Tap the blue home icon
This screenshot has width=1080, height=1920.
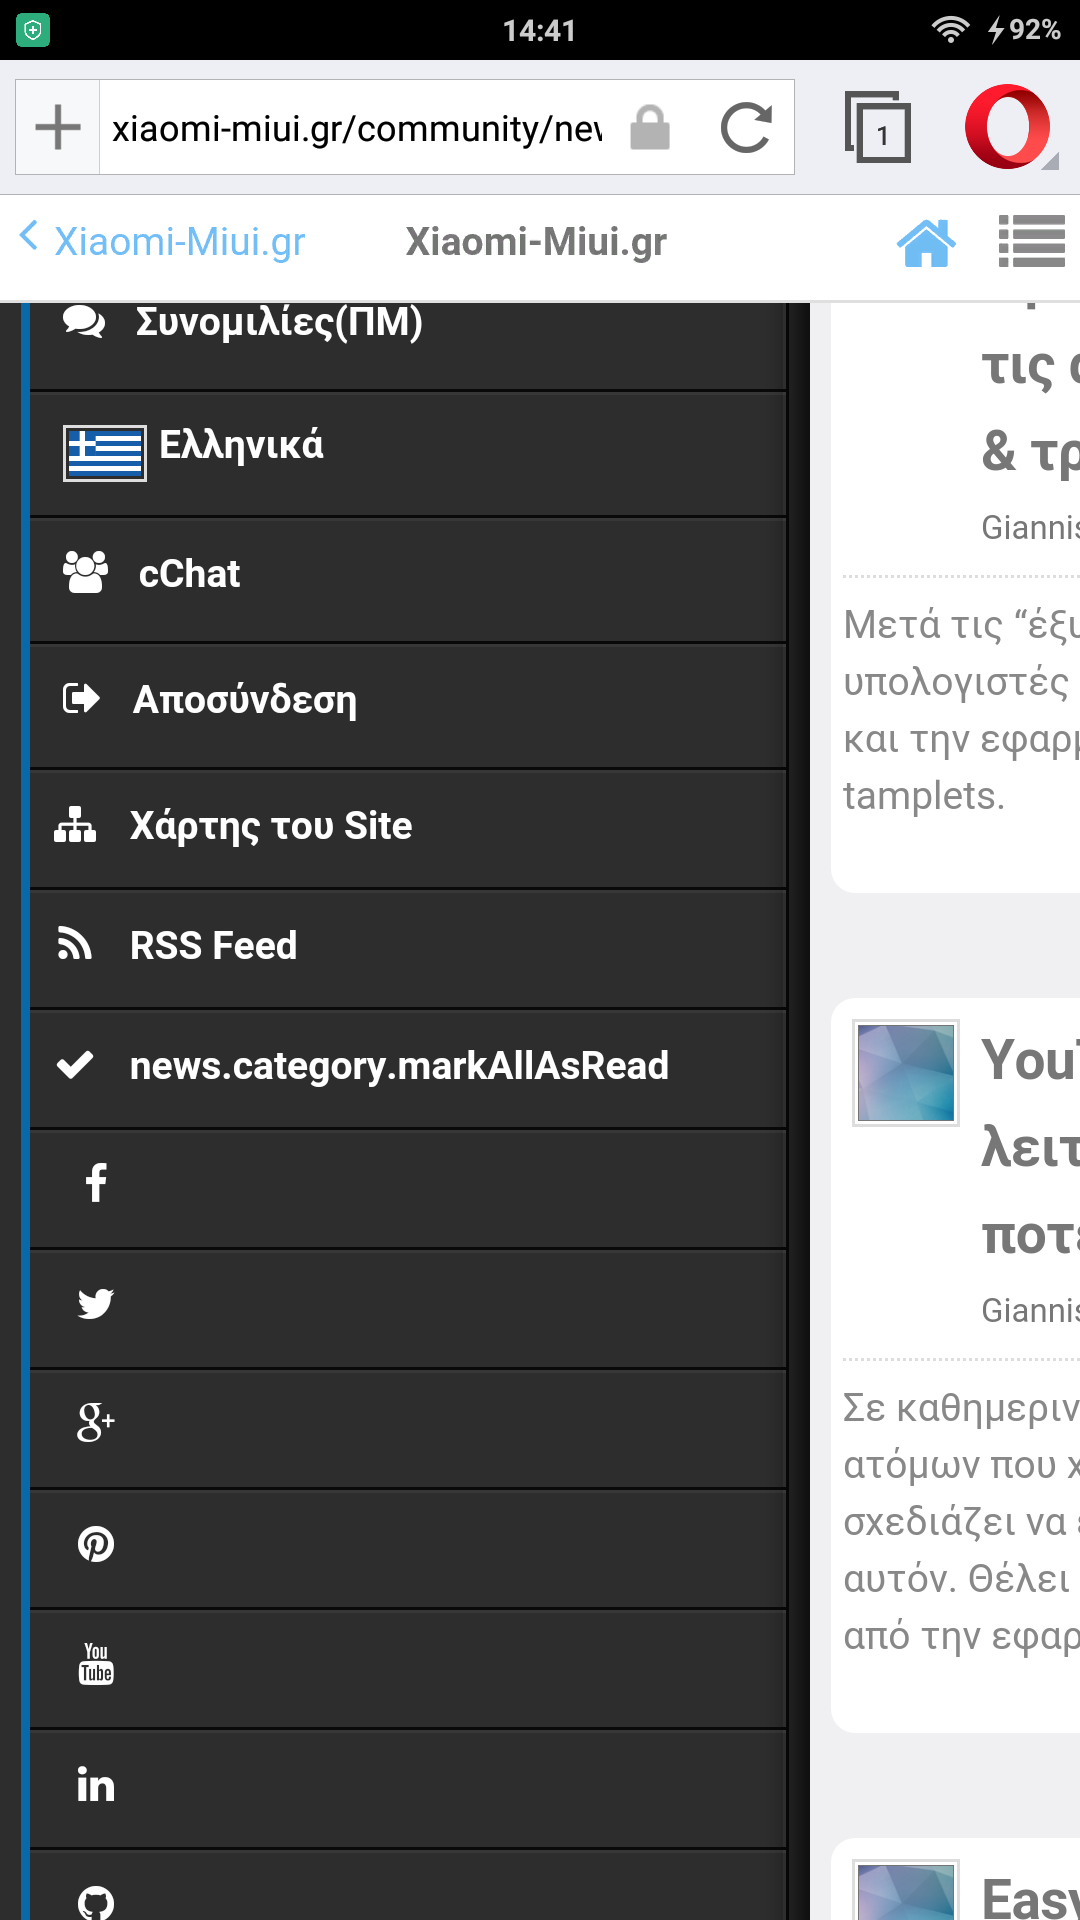click(x=926, y=242)
